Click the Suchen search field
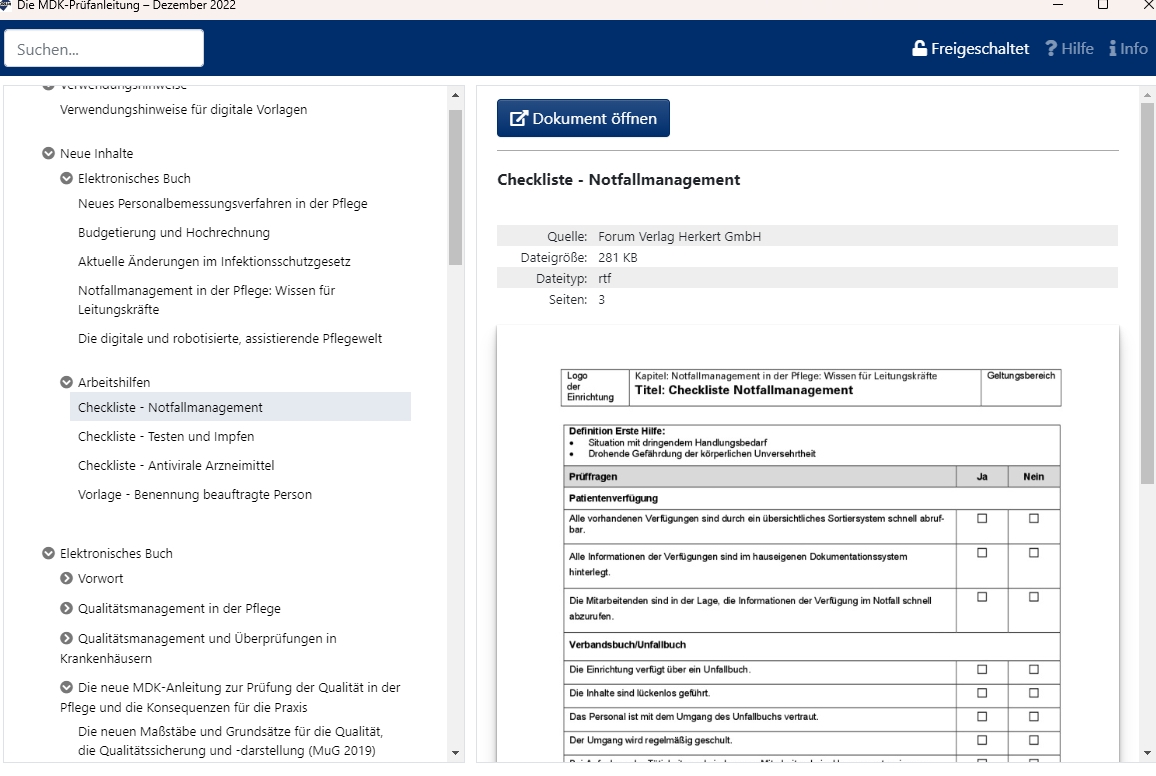Screen dimensions: 1156x776 pos(104,48)
